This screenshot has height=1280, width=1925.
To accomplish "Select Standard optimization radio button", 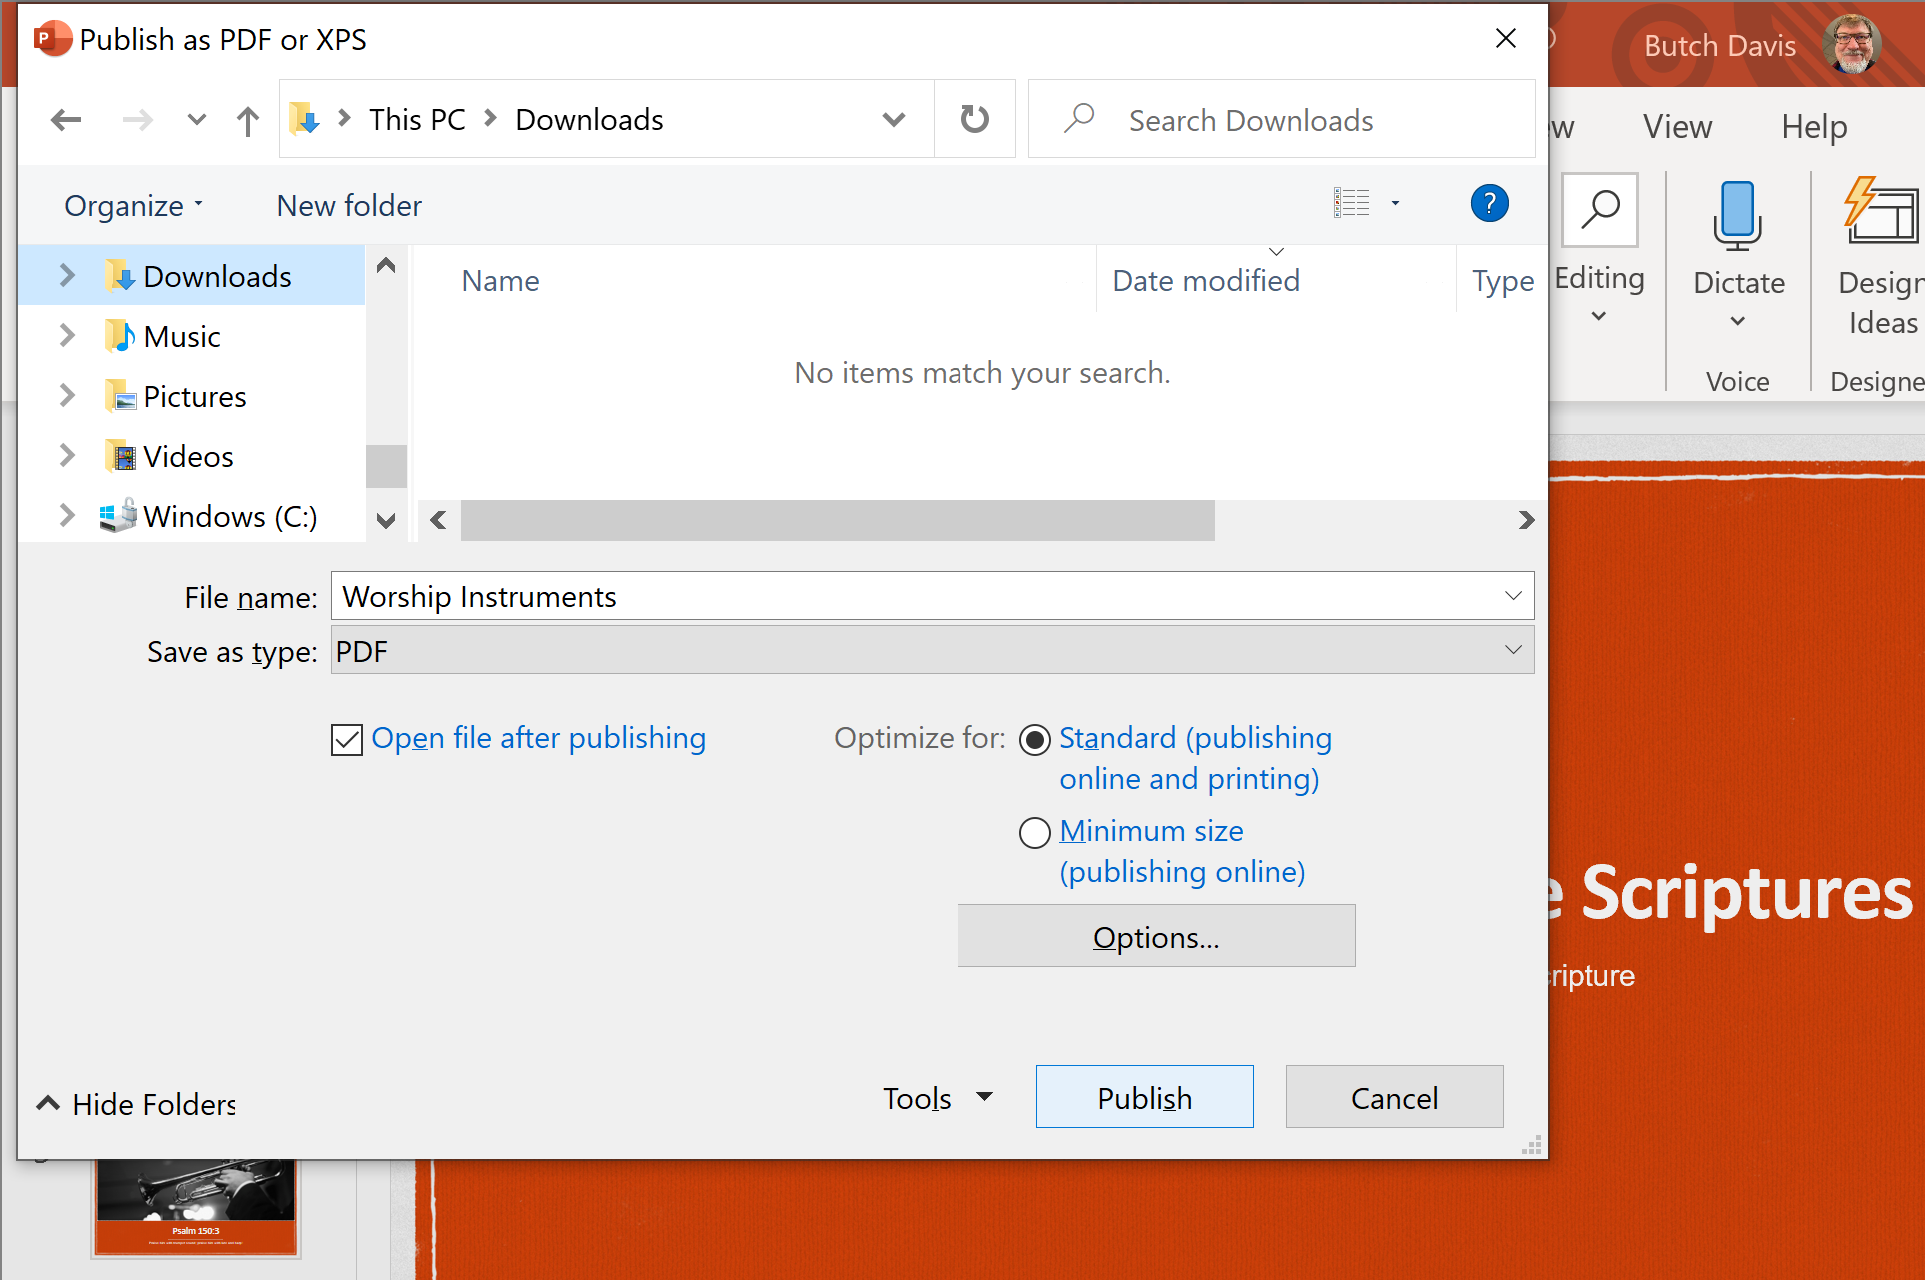I will 1035,740.
